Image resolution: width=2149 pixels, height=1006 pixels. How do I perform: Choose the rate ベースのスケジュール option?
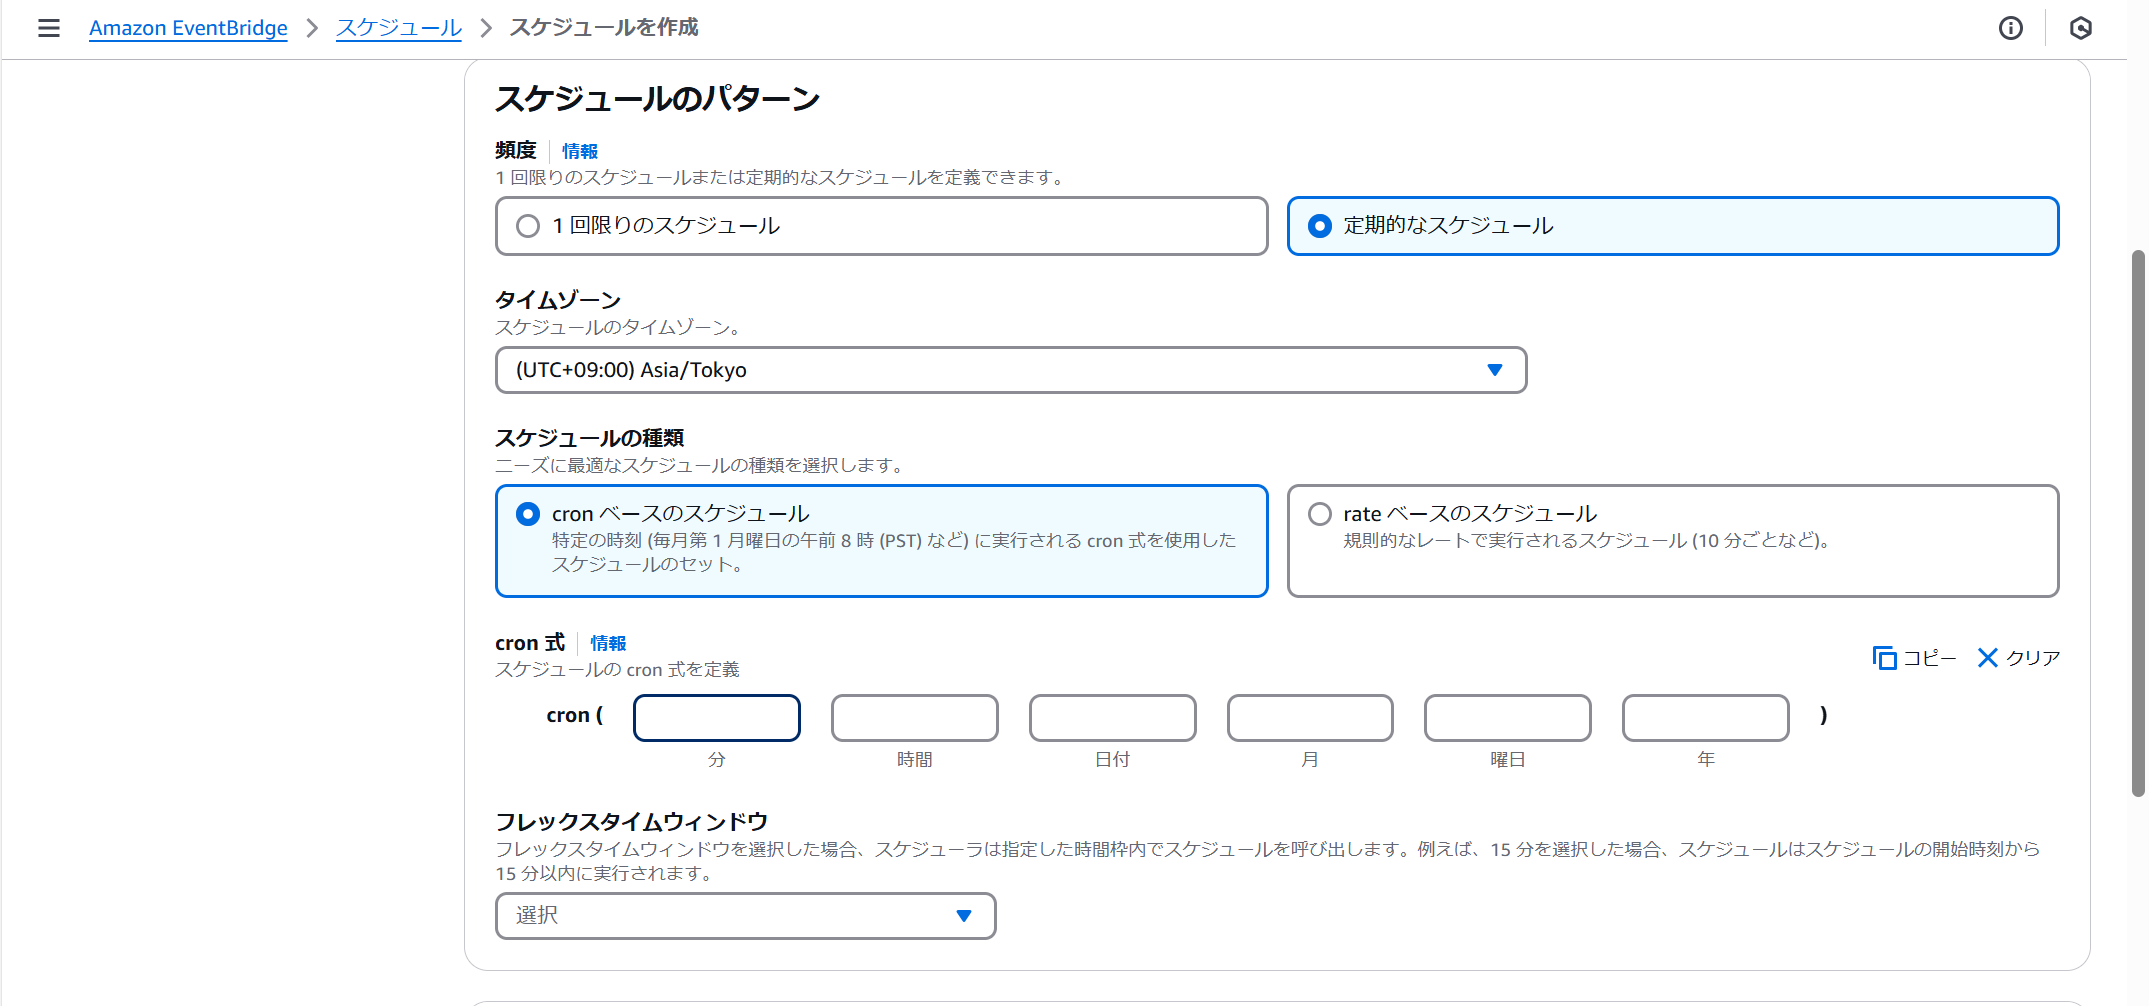[x=1320, y=513]
